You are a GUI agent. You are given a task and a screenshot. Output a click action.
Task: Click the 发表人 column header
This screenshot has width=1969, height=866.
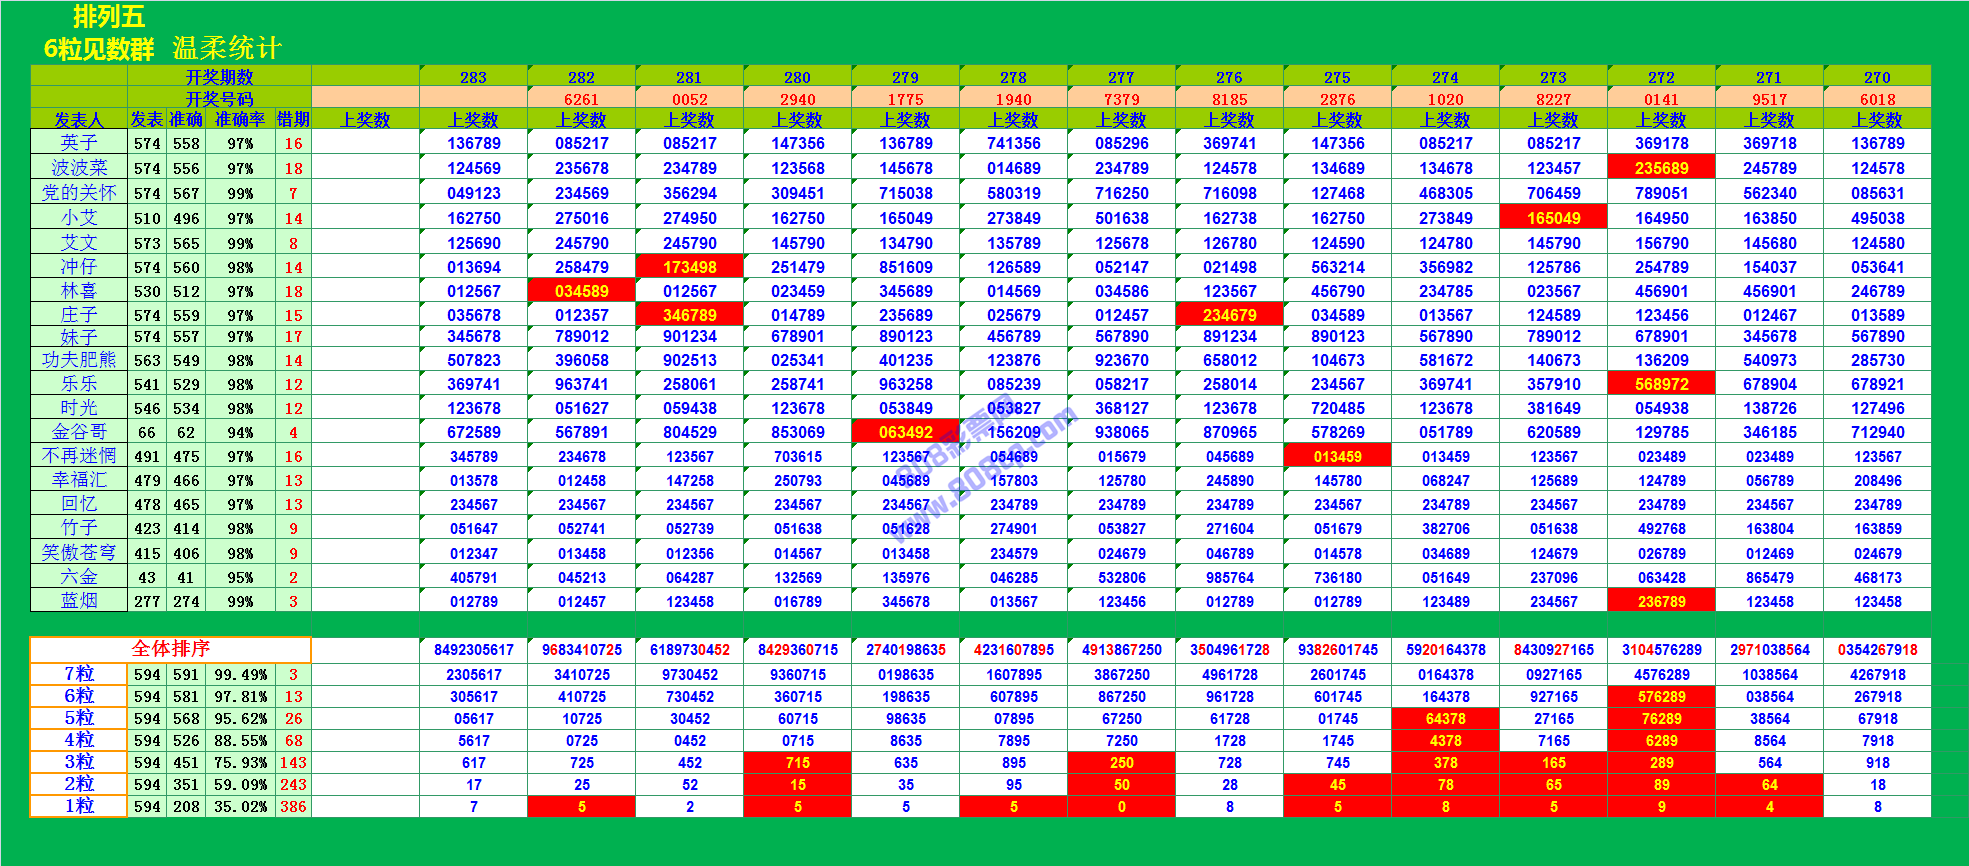click(79, 120)
